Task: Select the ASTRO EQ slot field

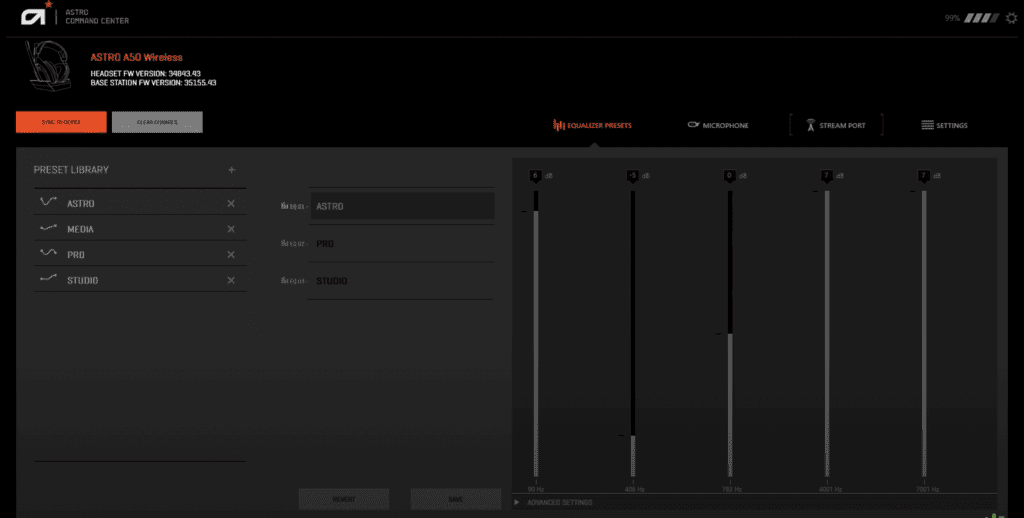Action: [x=402, y=206]
